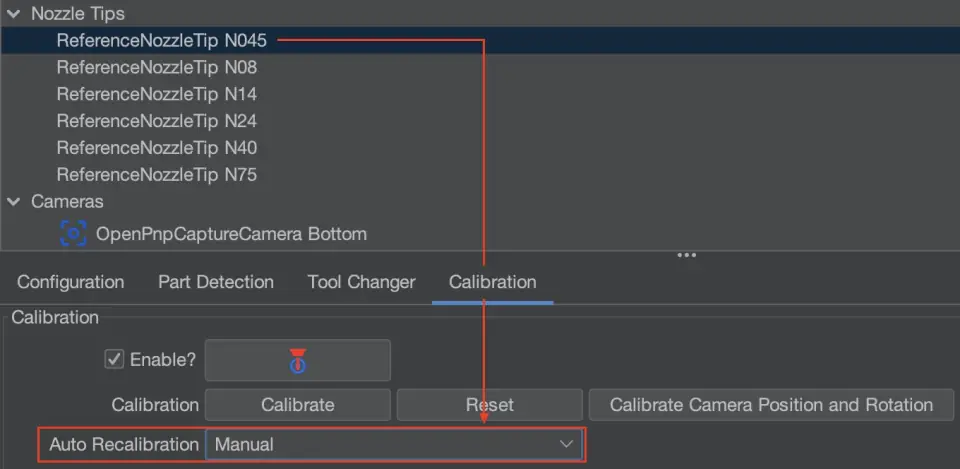Click Calibrate Camera Position and Rotation
This screenshot has width=960, height=469.
tap(770, 405)
